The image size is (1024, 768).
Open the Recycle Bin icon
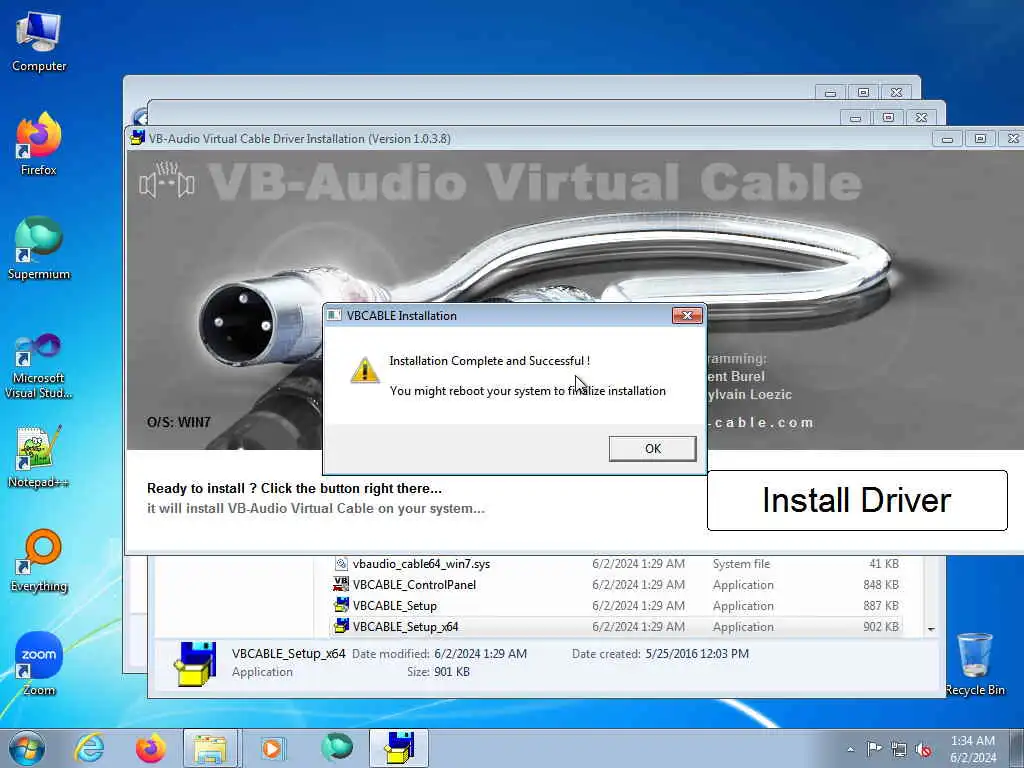click(x=974, y=664)
